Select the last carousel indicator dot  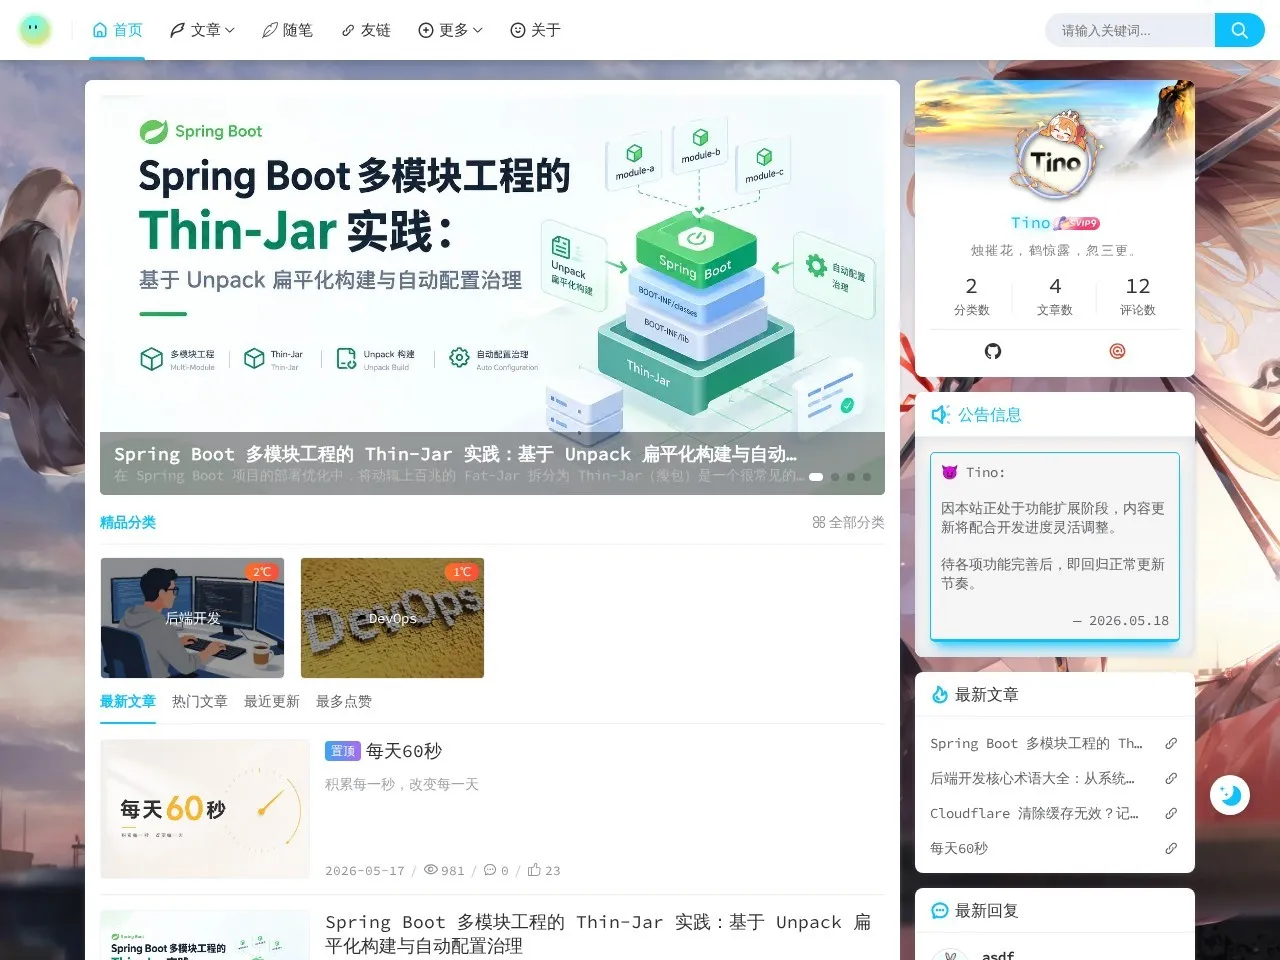(867, 477)
